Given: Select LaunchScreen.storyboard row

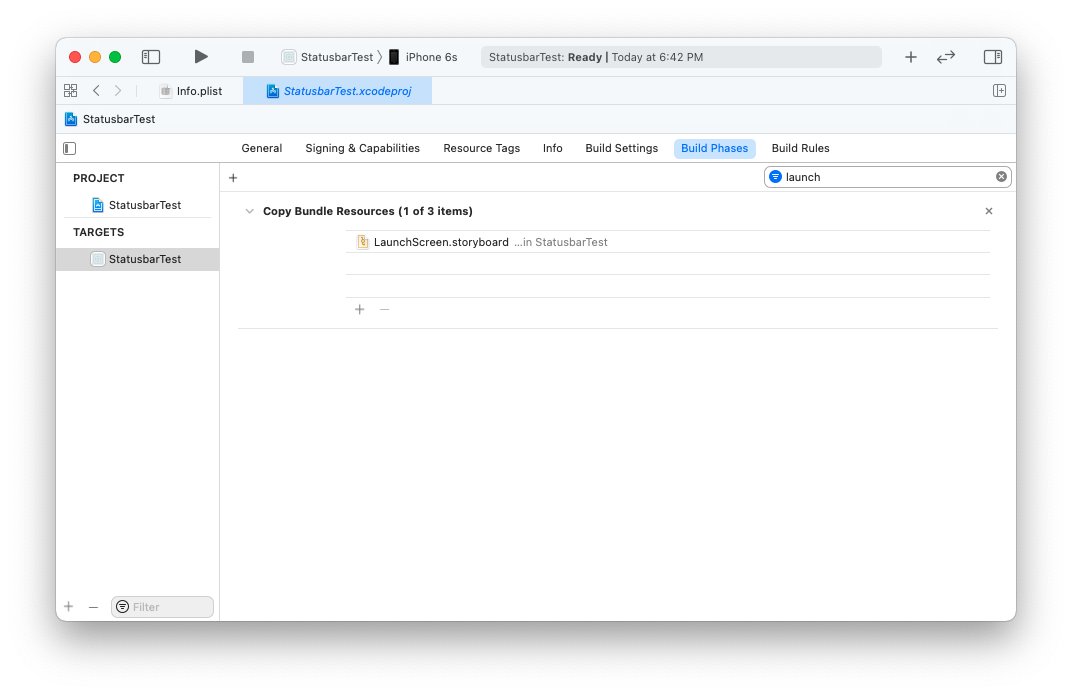Looking at the screenshot, I should tap(668, 242).
